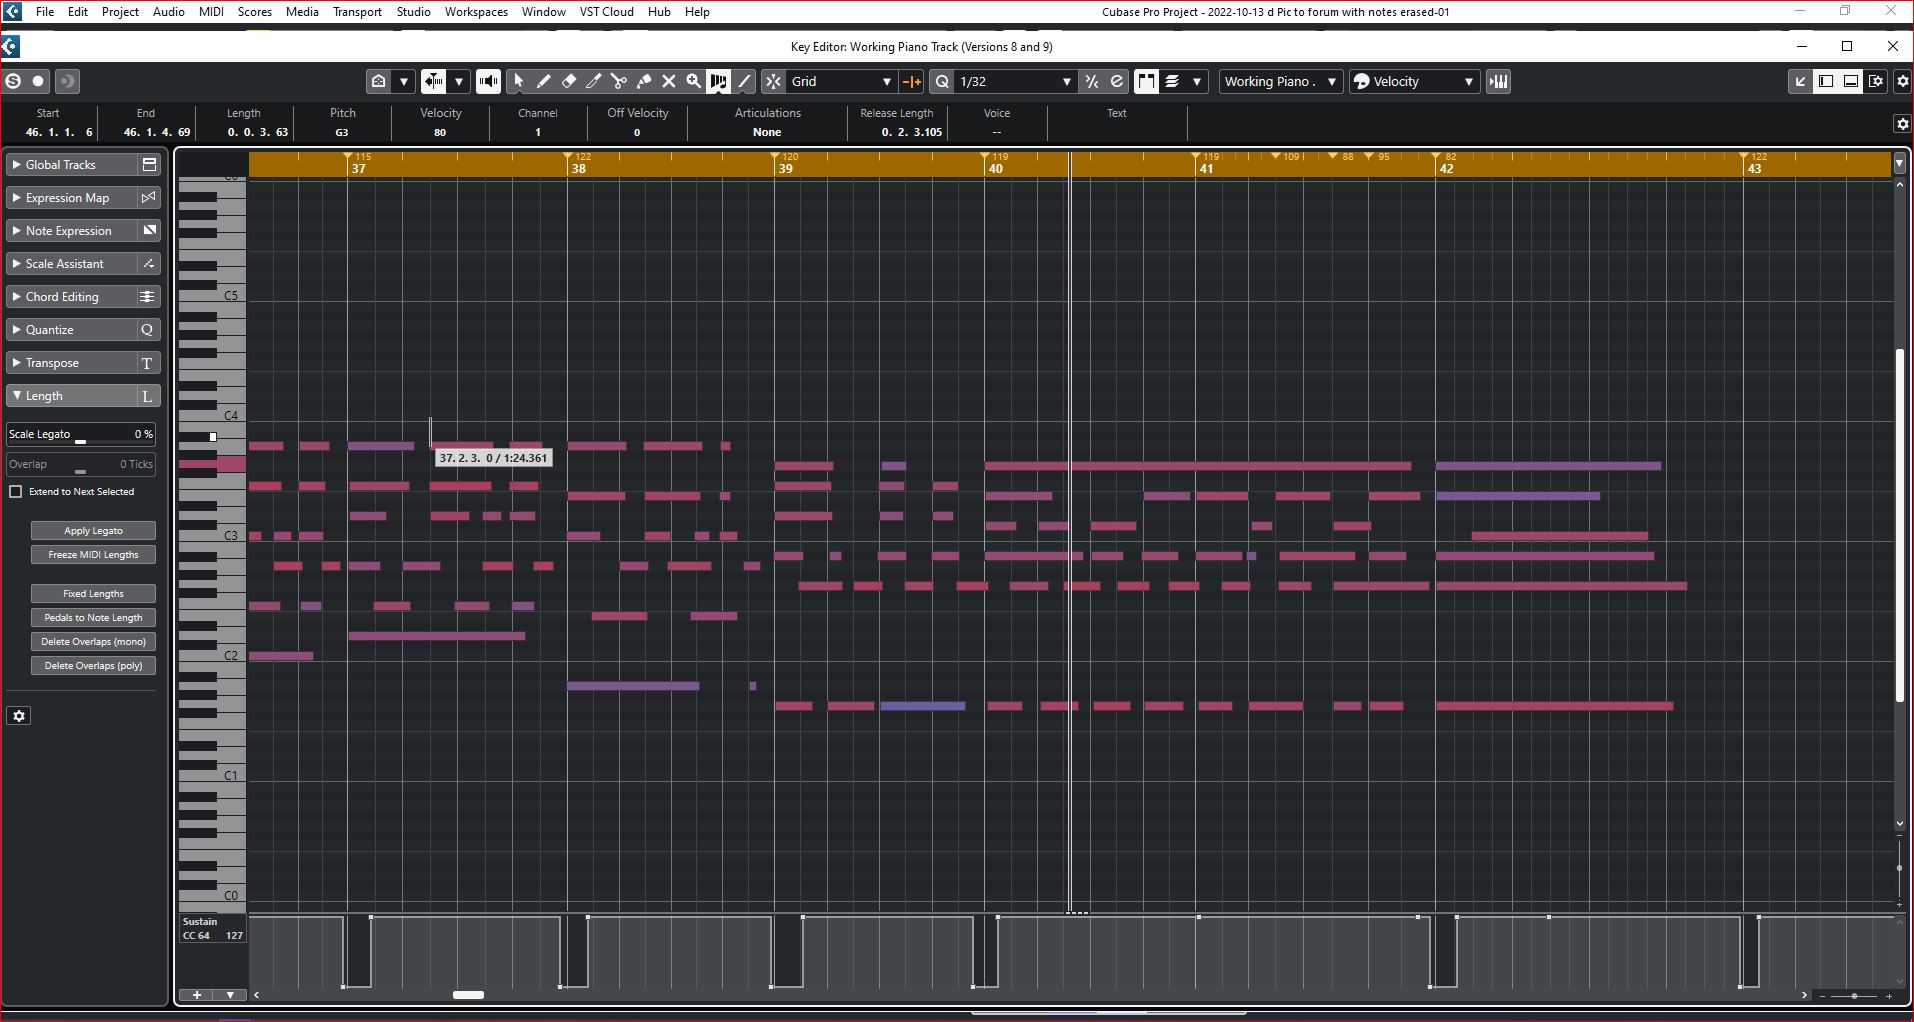Click the Transpose section T icon
The height and width of the screenshot is (1022, 1914).
[148, 363]
